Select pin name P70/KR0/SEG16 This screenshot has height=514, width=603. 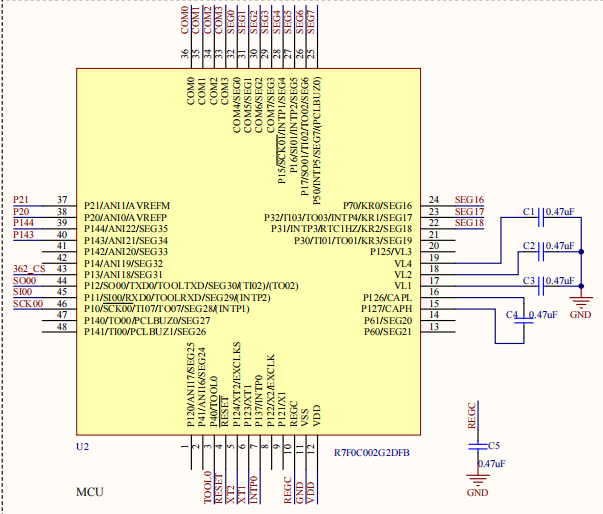click(377, 206)
